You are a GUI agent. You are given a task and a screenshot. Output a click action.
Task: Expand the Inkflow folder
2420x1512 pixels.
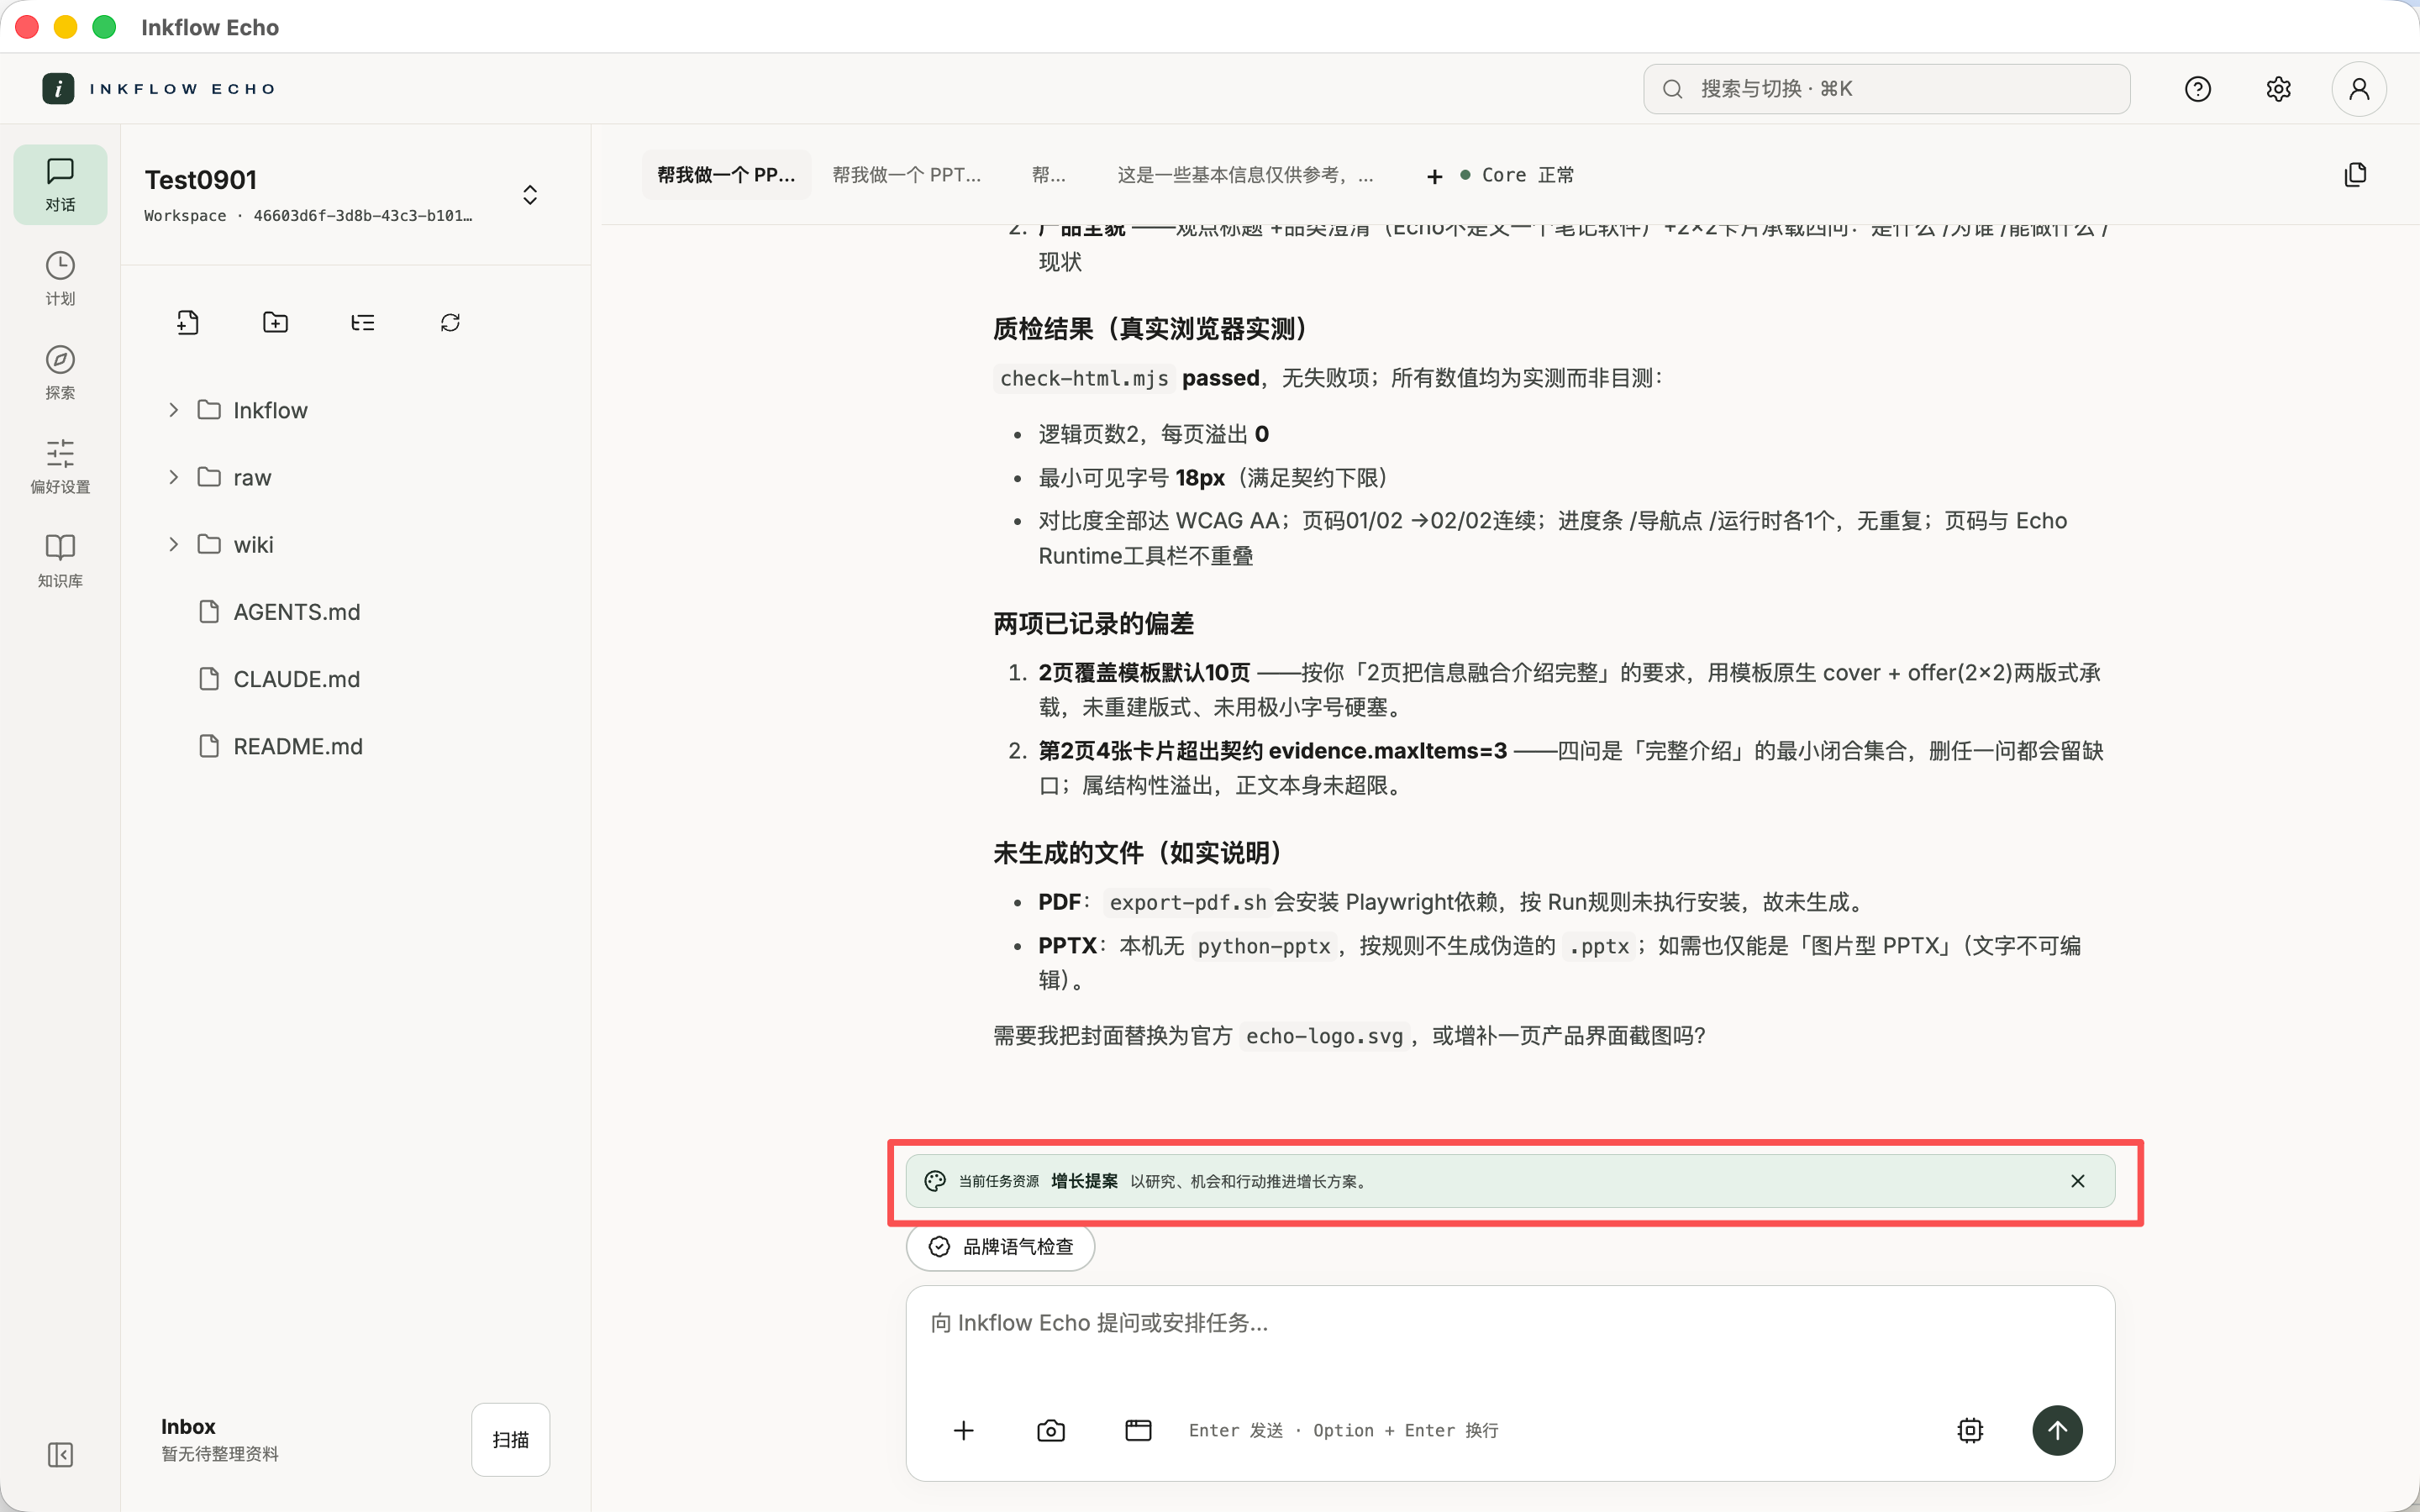(x=173, y=410)
